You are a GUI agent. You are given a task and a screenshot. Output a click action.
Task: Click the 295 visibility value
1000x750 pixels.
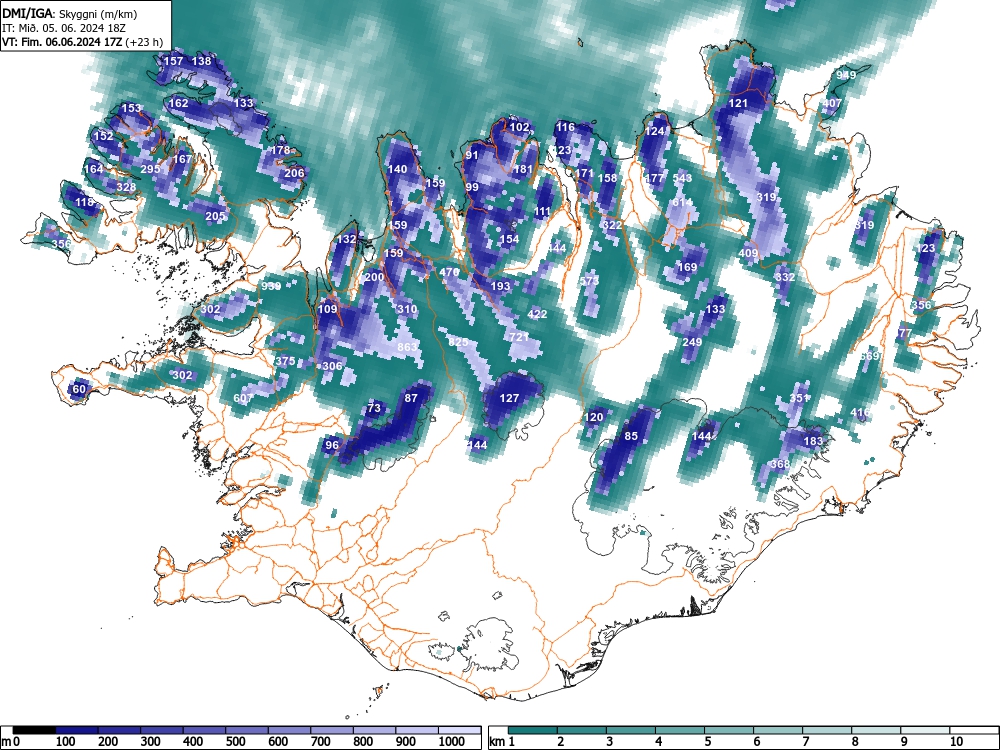tap(151, 169)
